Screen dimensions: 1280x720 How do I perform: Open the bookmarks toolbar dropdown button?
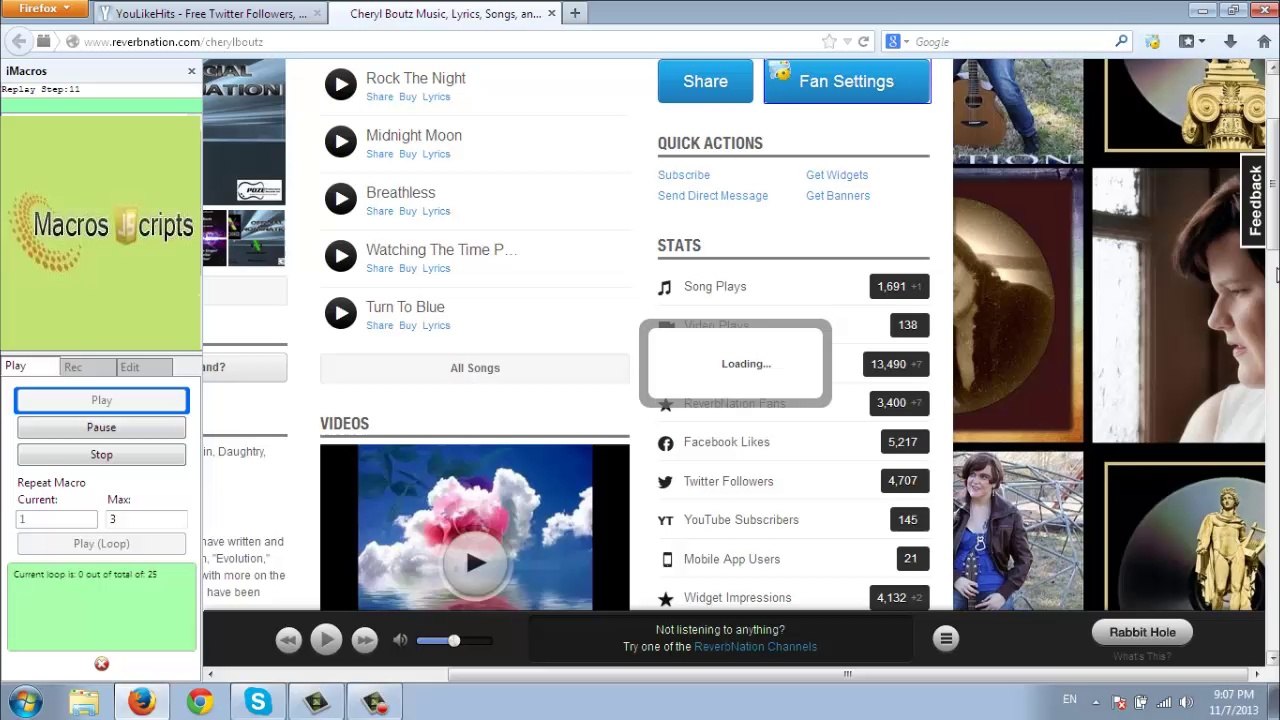point(1191,42)
